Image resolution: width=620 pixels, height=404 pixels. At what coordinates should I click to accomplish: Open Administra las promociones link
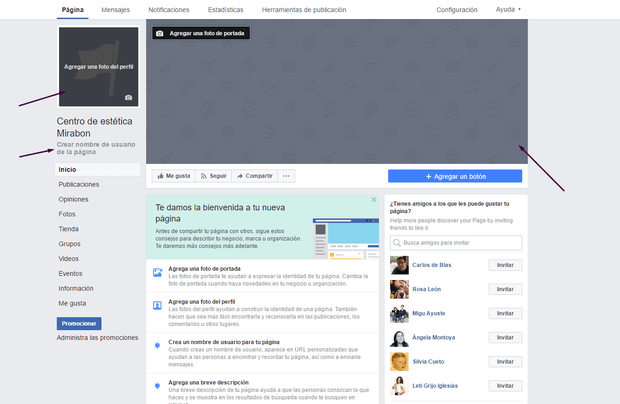(x=97, y=338)
